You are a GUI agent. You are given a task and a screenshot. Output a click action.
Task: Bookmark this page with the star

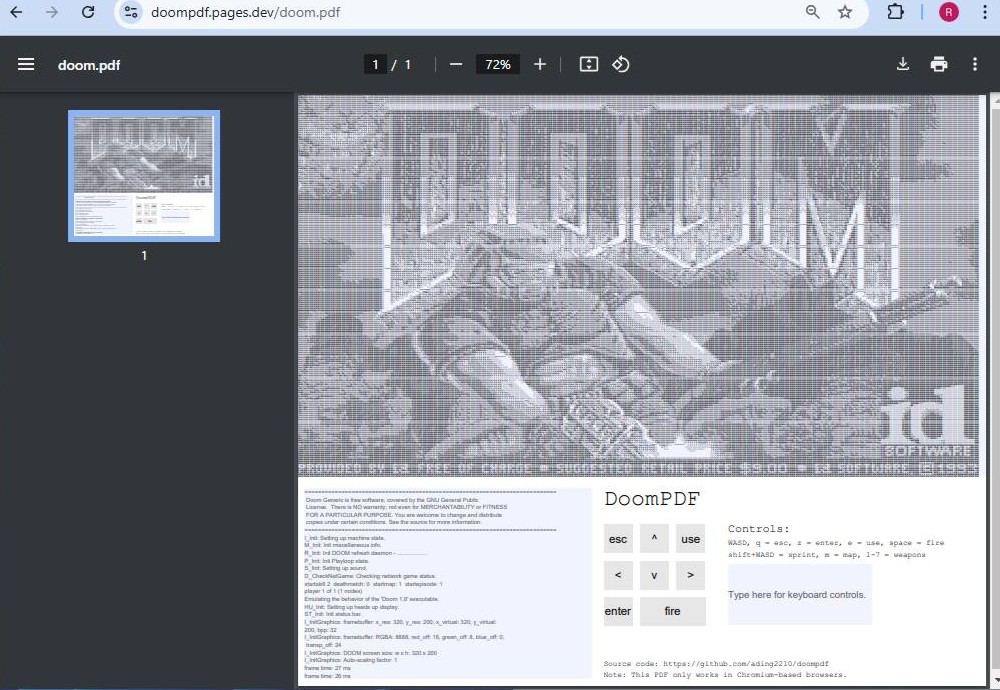(845, 12)
